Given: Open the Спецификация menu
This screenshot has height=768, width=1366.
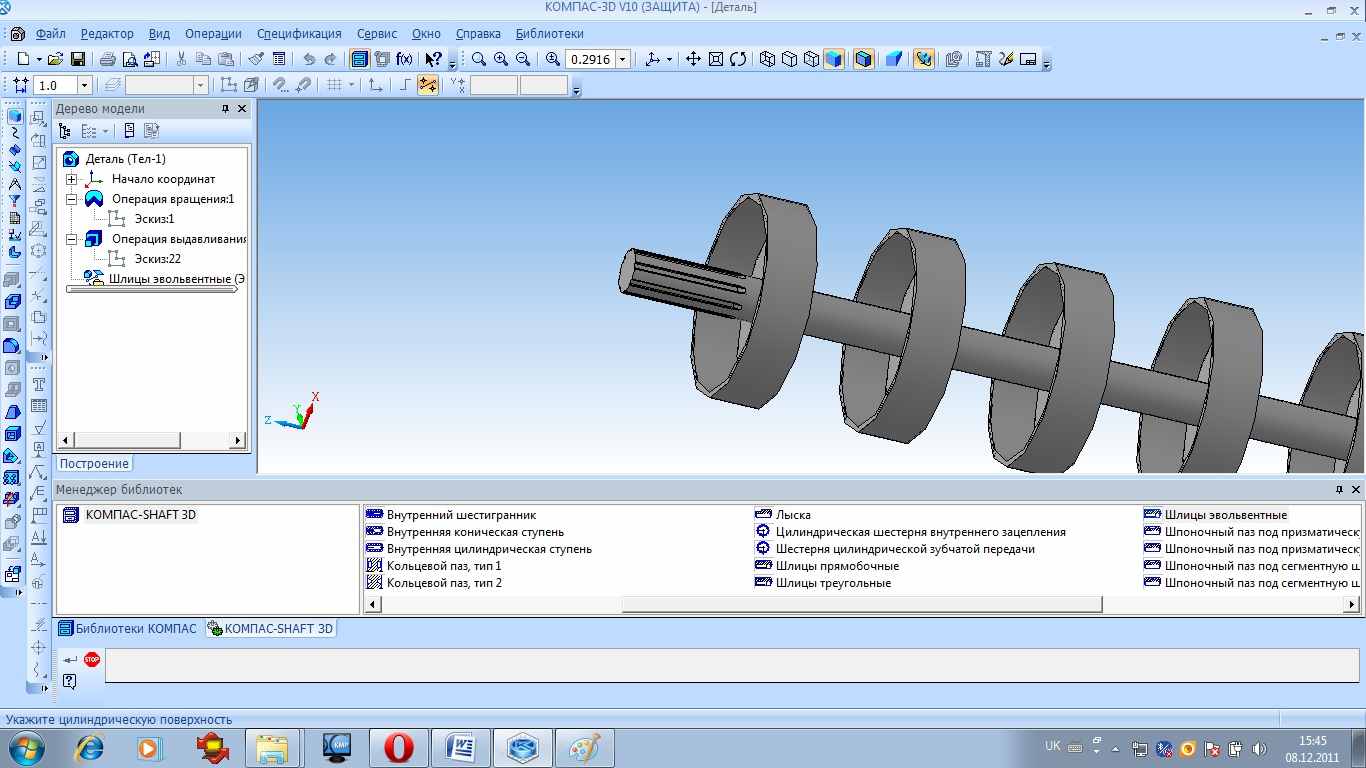Looking at the screenshot, I should (x=299, y=33).
